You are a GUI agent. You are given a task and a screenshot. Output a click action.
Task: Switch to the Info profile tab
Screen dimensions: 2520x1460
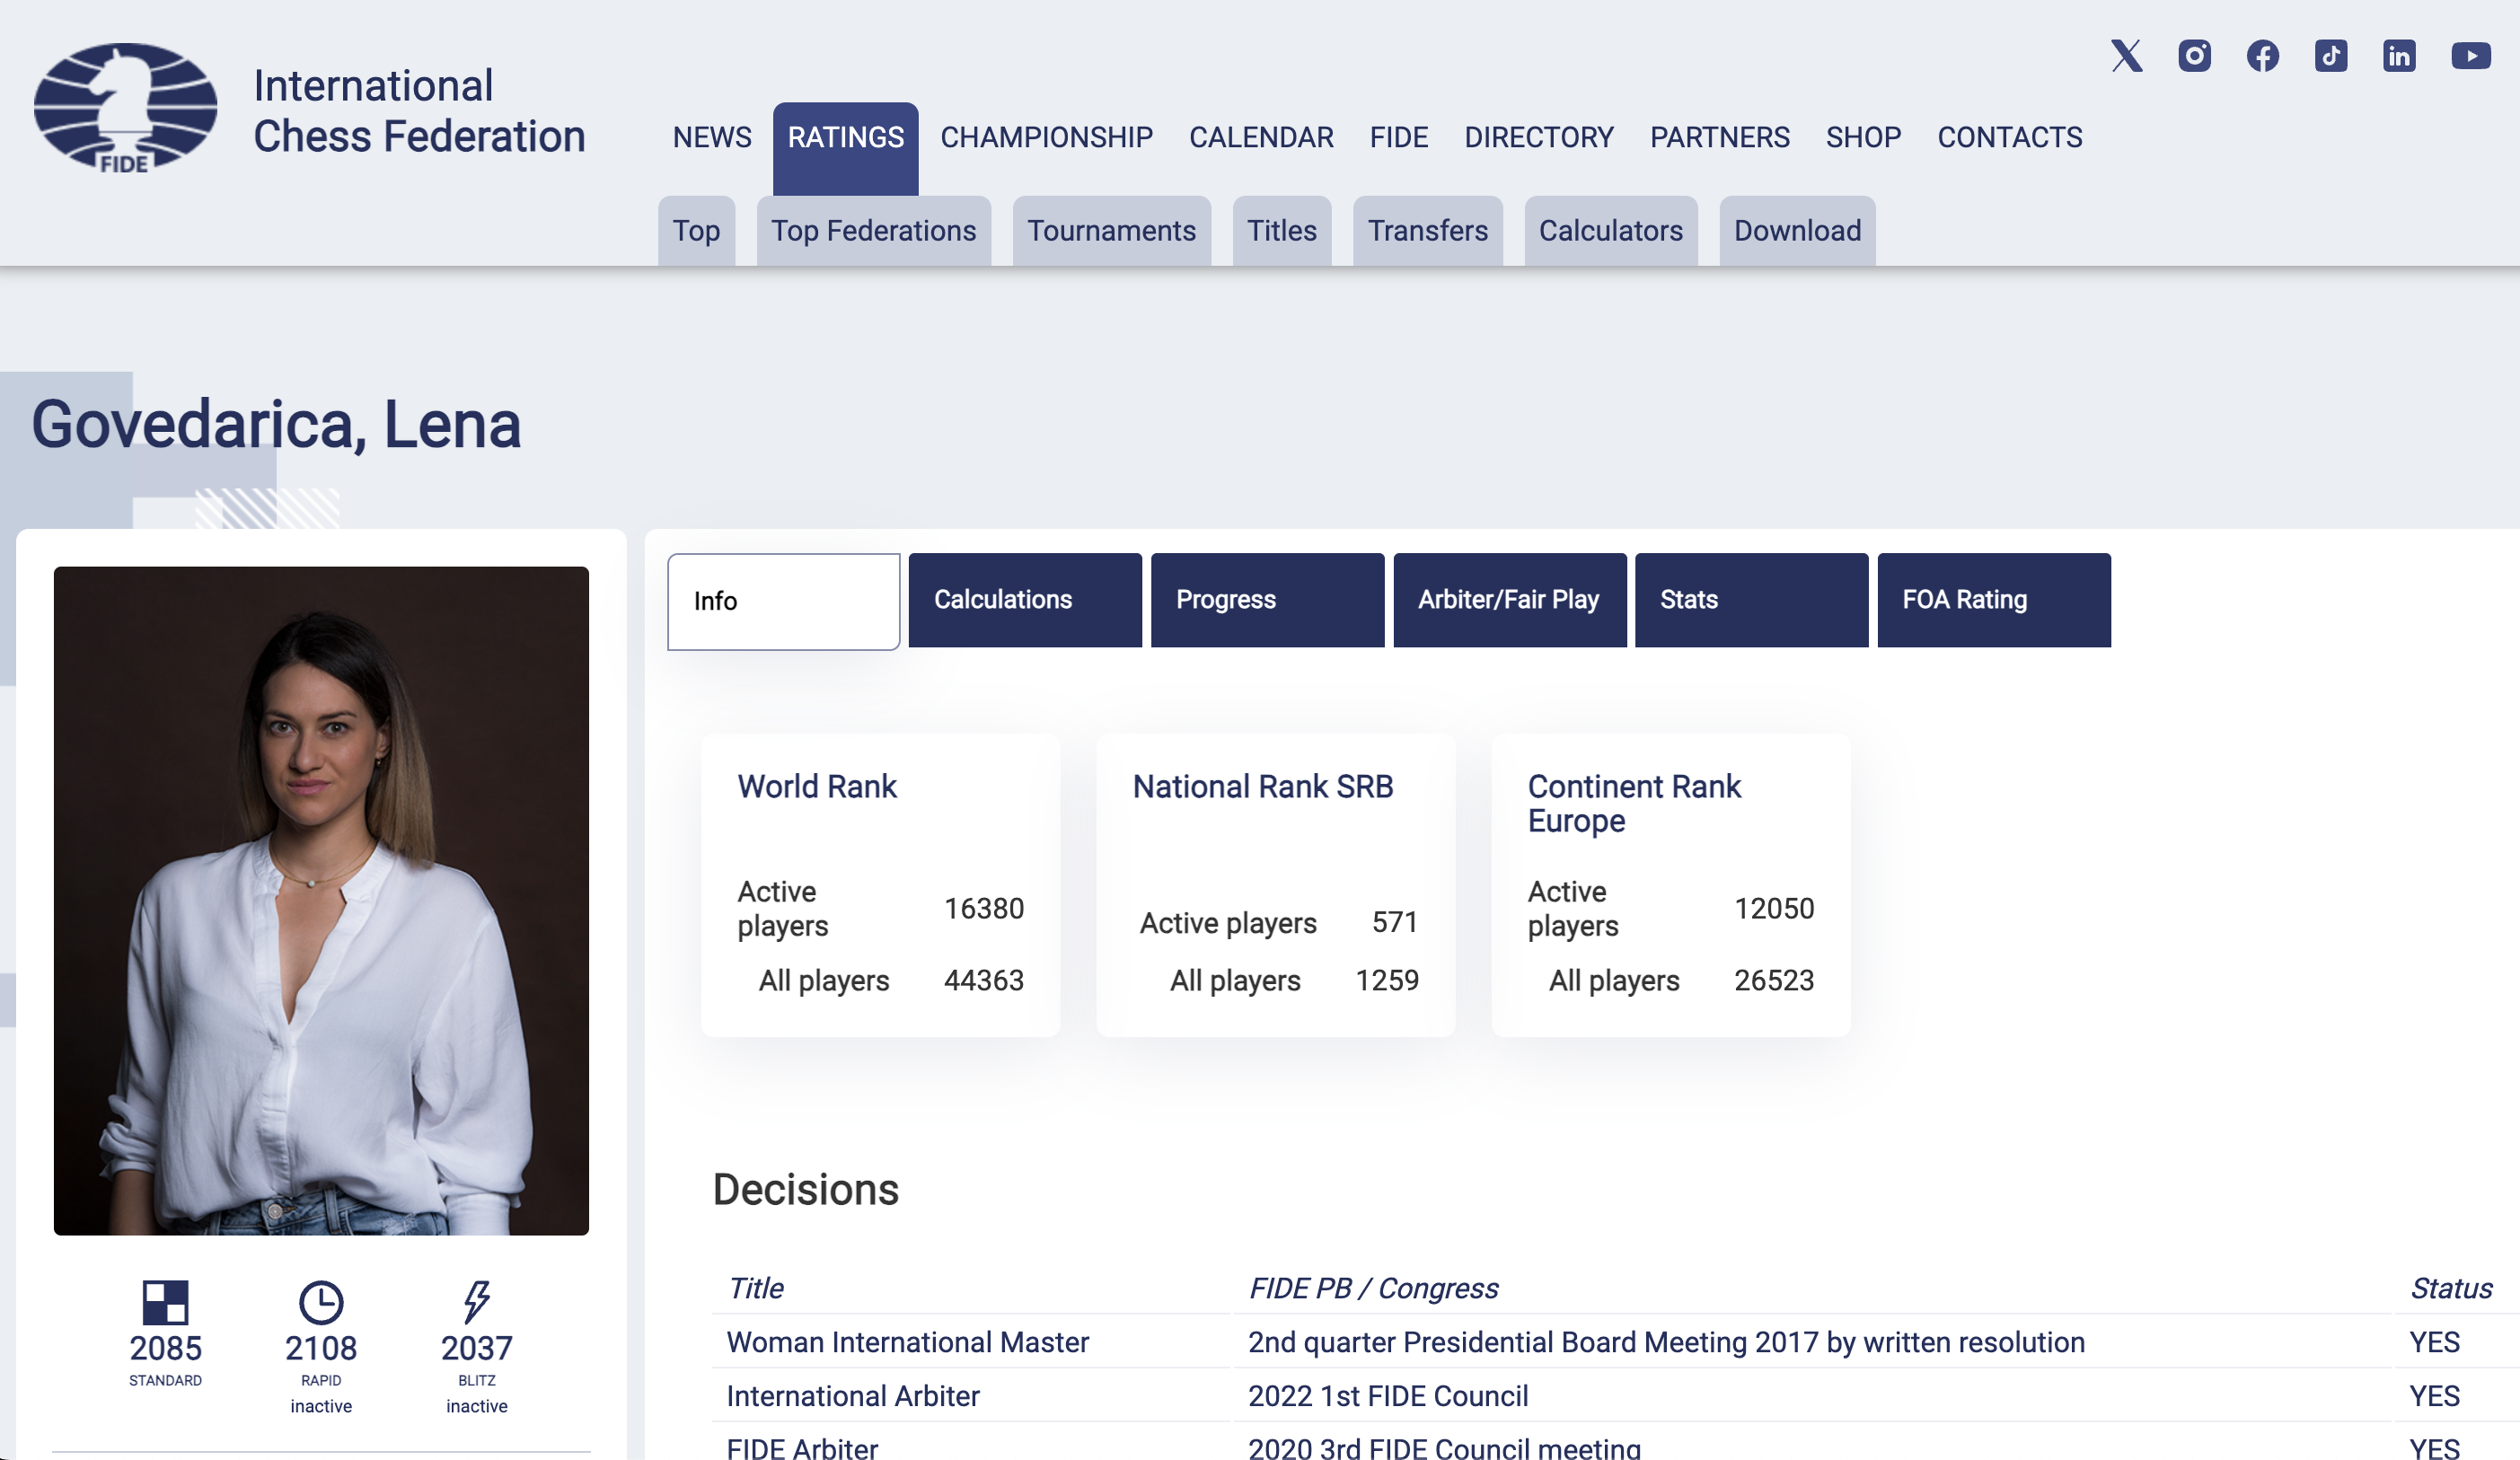(x=783, y=601)
